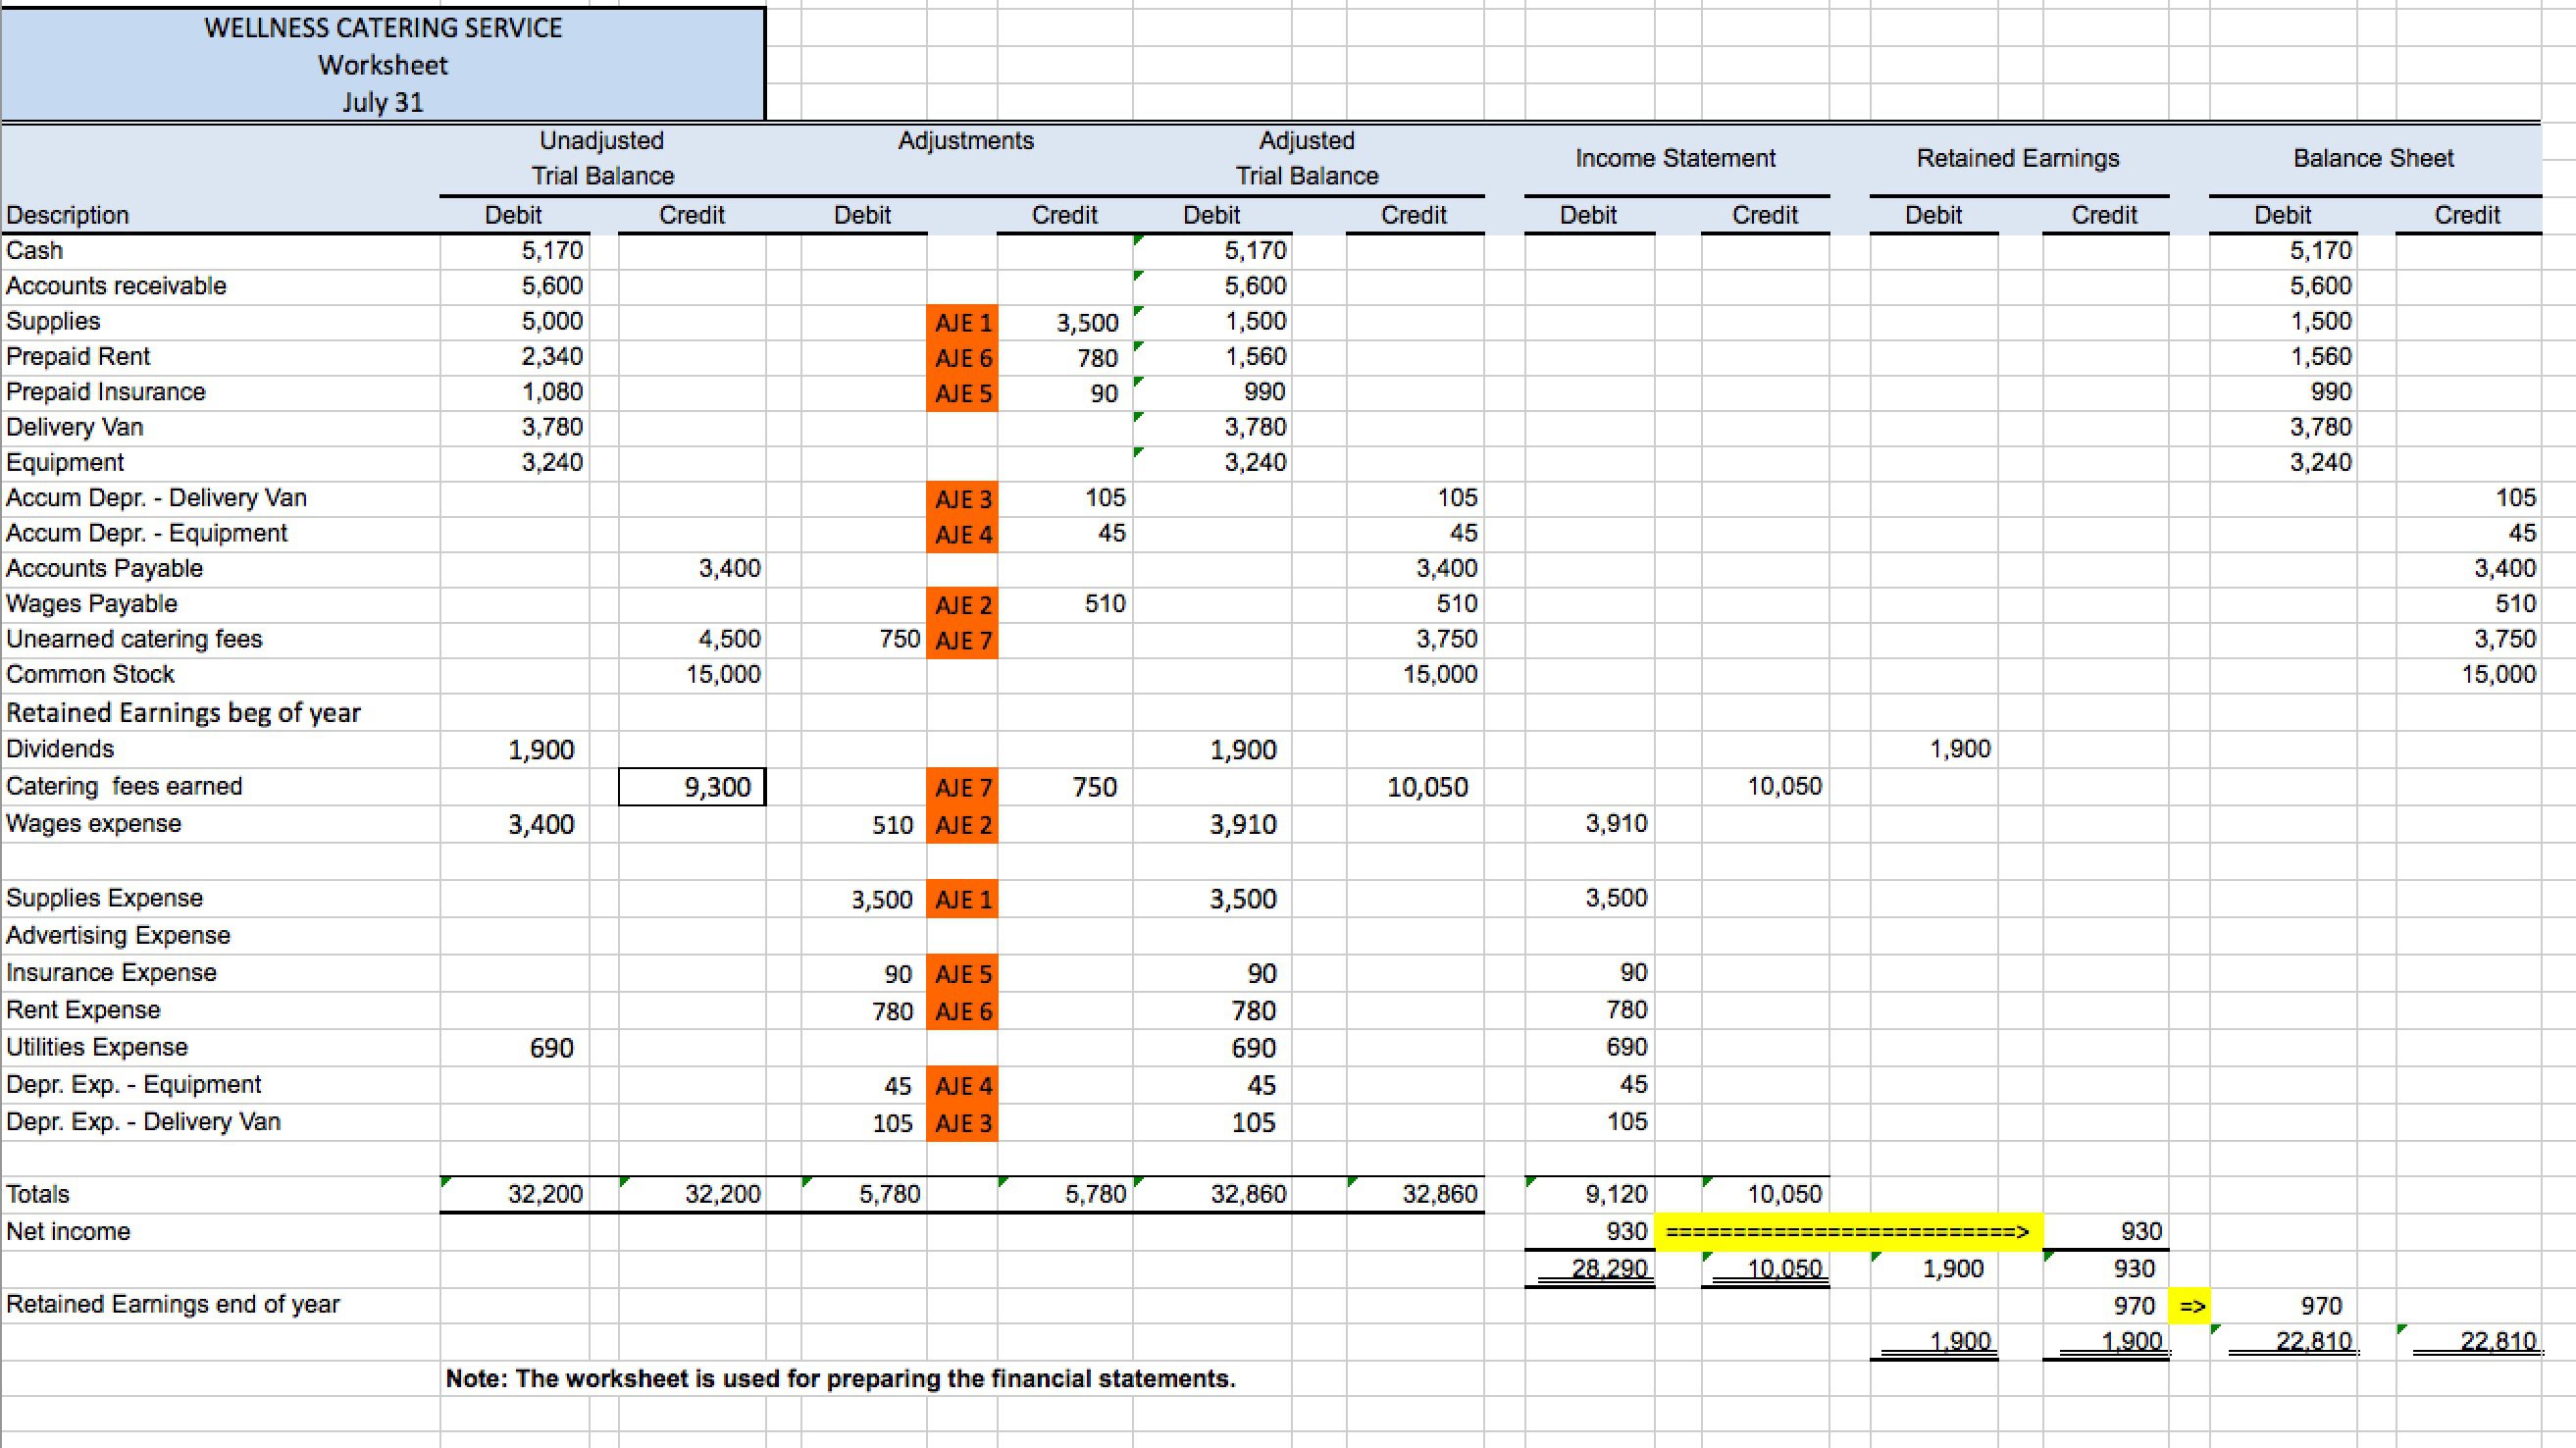Click the Net income 930 value under Income Statement
Screen dimensions: 2576x1448
tap(1625, 1232)
